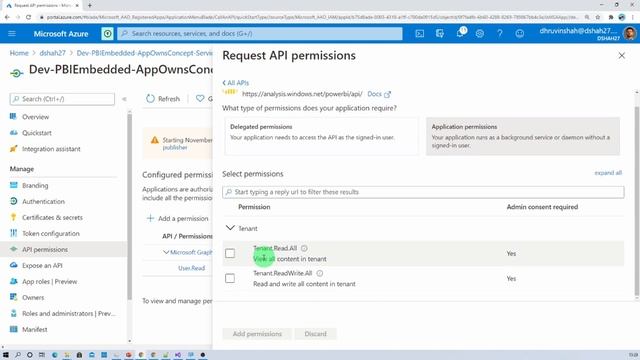Select API permissions in the sidebar

(x=45, y=249)
